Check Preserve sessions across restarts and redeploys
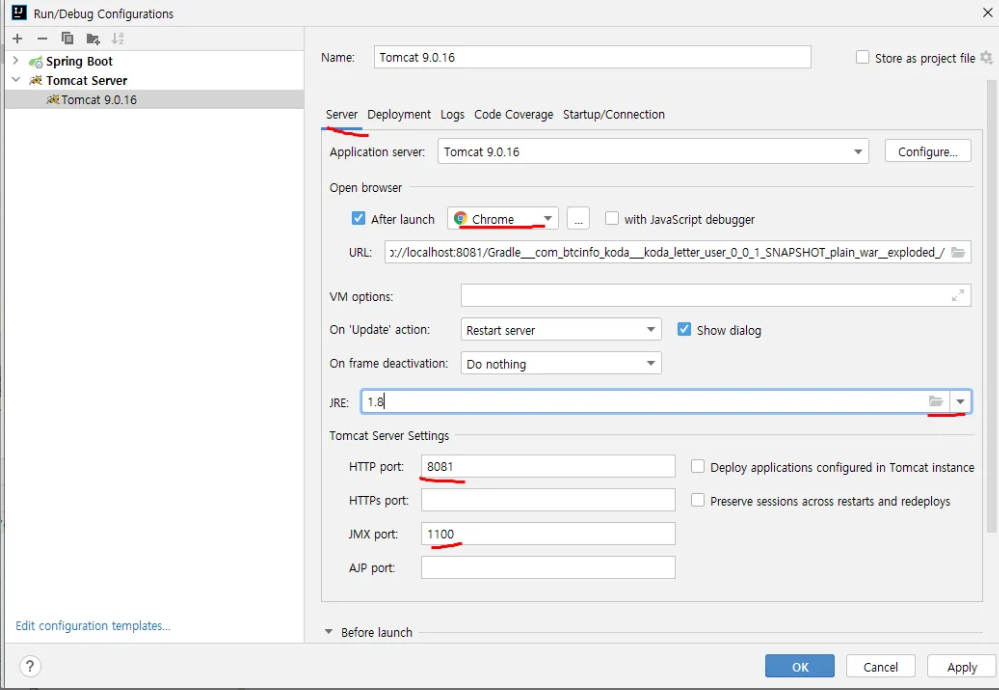The height and width of the screenshot is (690, 999). 698,500
